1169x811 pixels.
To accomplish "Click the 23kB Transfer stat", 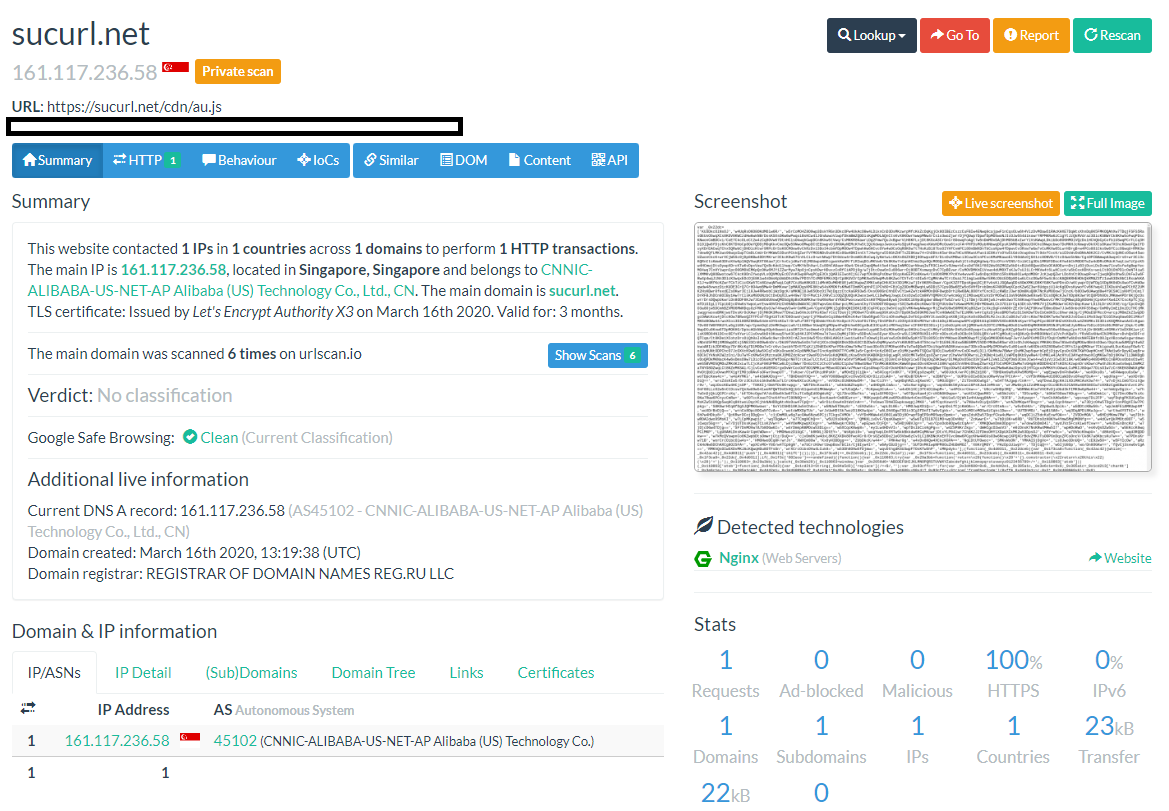I will coord(1109,739).
